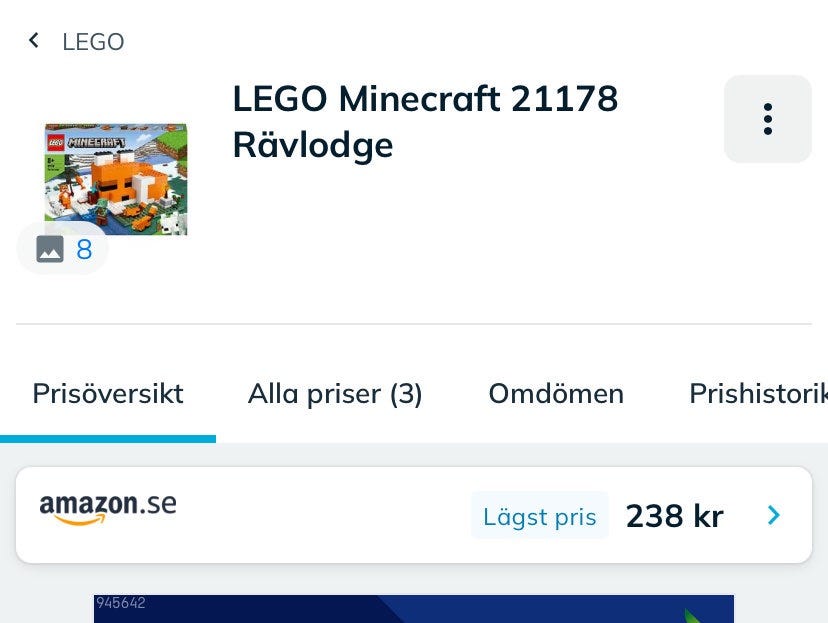The image size is (828, 623).
Task: Tap the image count number 8
Action: point(84,249)
